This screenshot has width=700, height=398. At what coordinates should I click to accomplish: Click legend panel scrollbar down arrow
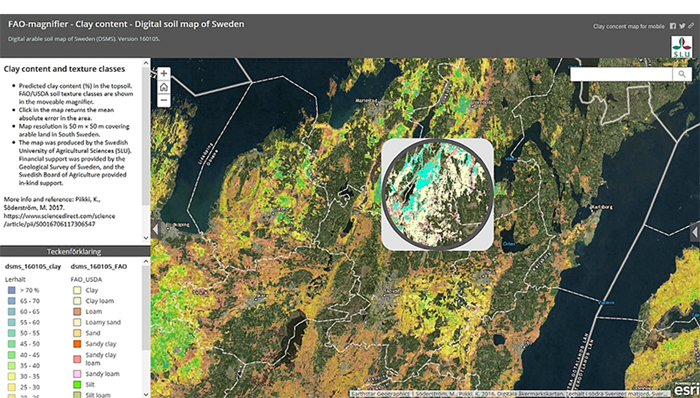pyautogui.click(x=146, y=394)
